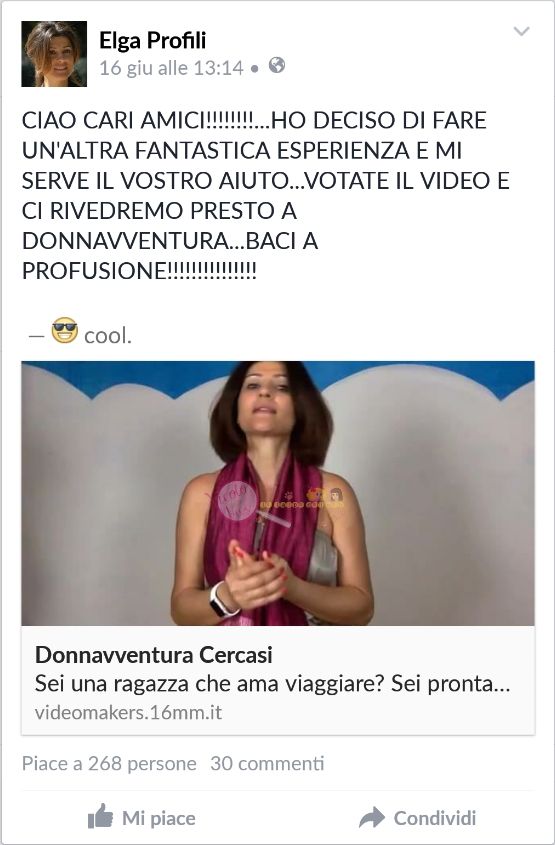Open the Donnavventura video thumbnail
Screen dimensions: 555x845
(x=278, y=493)
